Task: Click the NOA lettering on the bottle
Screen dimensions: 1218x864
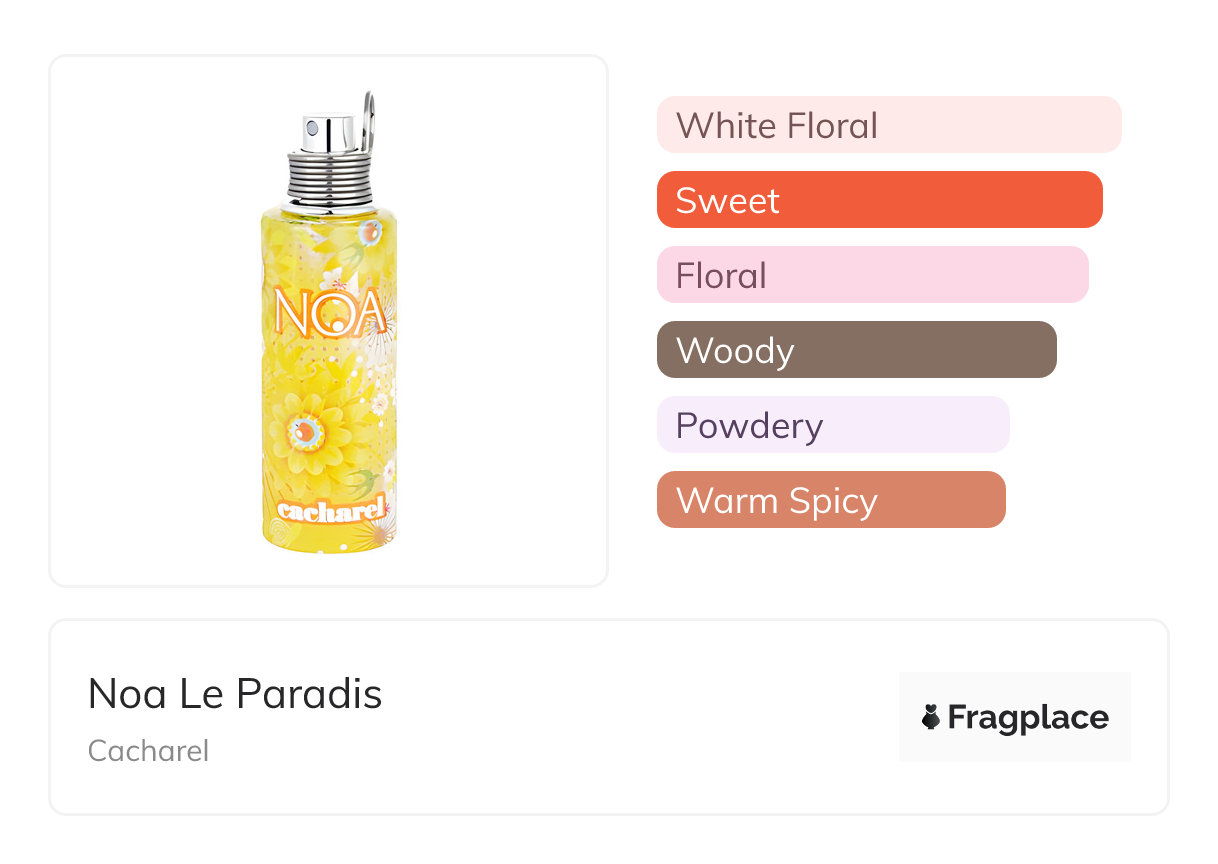Action: click(329, 312)
